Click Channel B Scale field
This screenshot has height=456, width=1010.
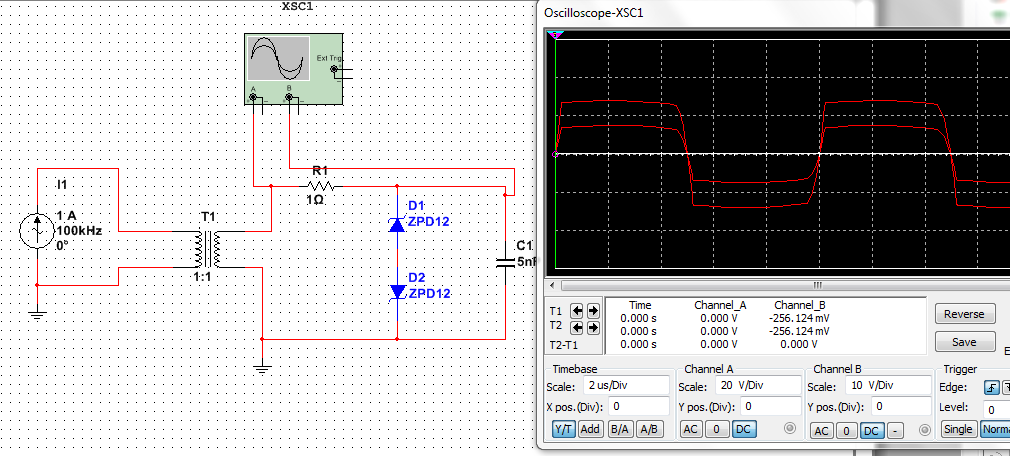tap(888, 386)
